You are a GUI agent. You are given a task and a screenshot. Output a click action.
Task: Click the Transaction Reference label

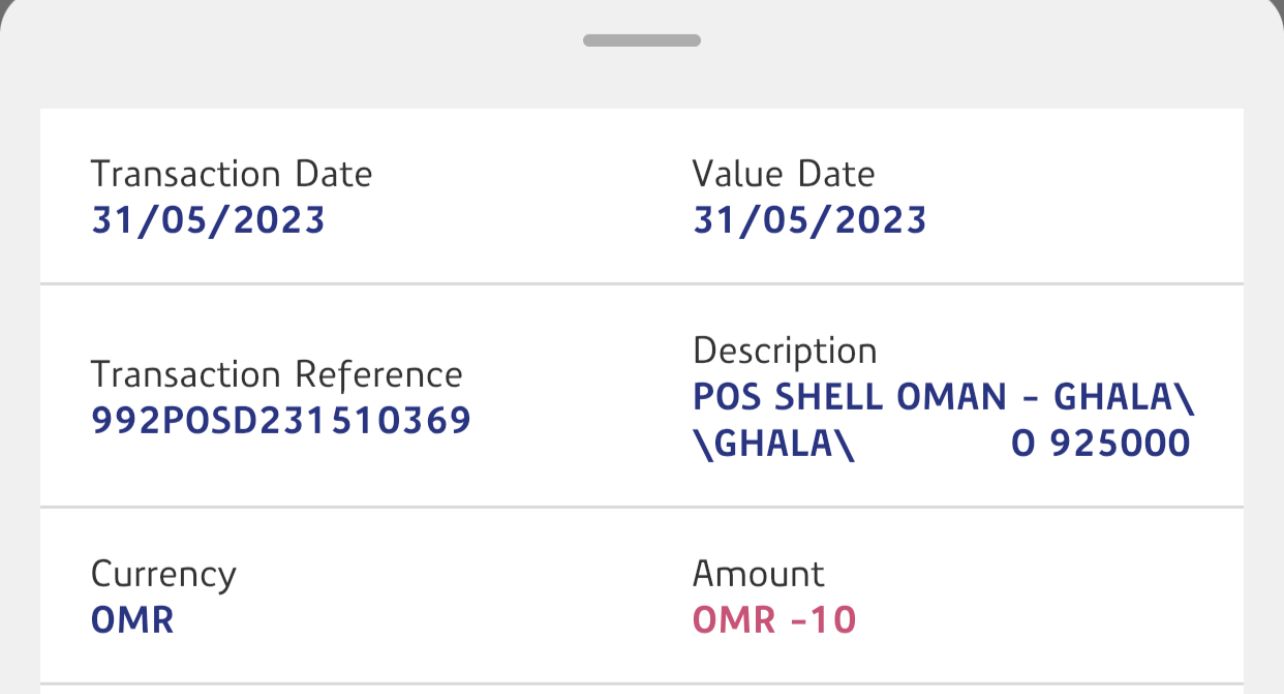click(x=276, y=375)
